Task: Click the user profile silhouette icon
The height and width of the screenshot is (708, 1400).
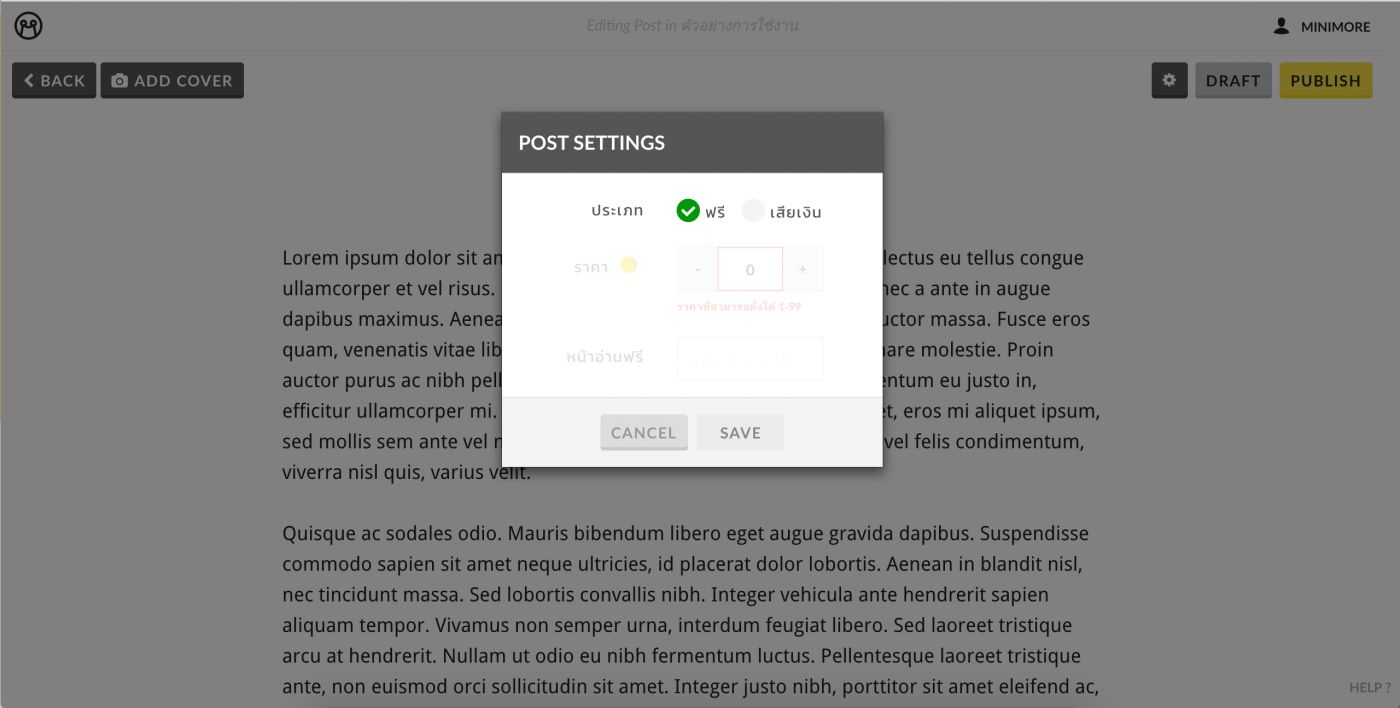Action: 1281,26
